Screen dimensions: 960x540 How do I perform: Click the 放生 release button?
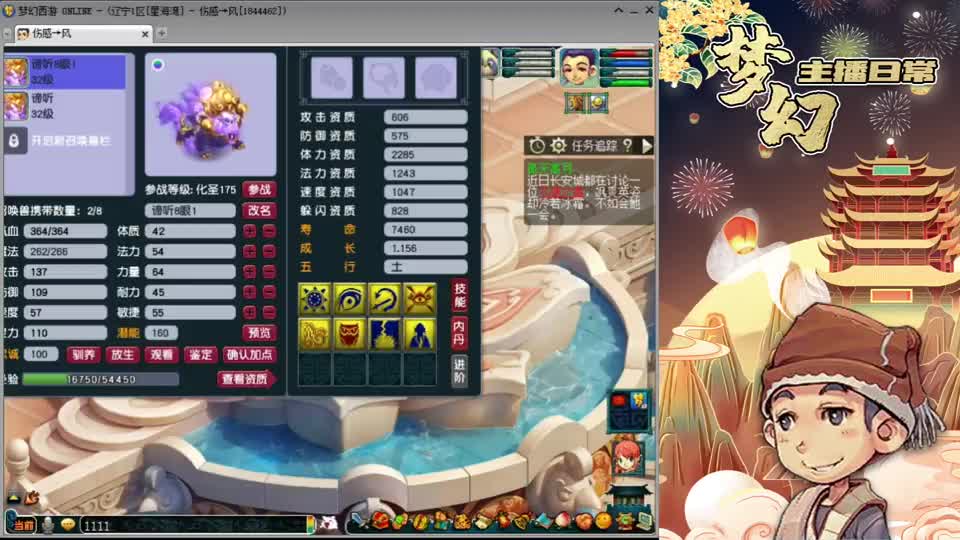pos(122,354)
